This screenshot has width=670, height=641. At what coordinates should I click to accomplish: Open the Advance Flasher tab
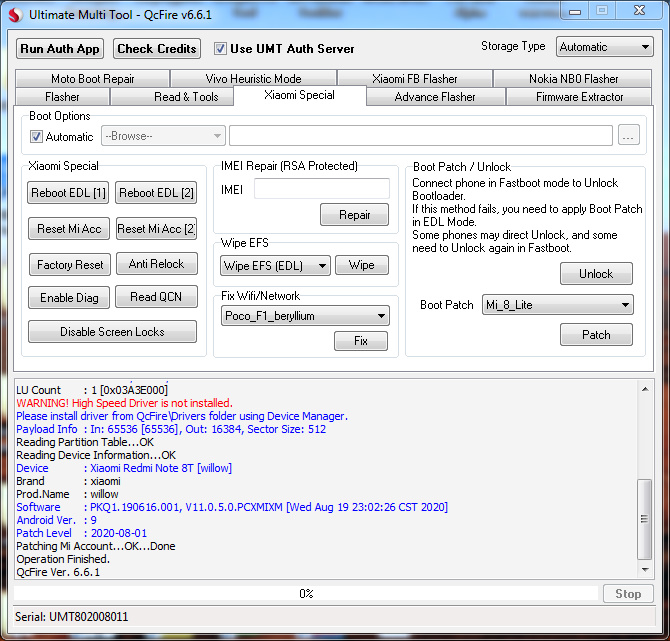pyautogui.click(x=435, y=97)
